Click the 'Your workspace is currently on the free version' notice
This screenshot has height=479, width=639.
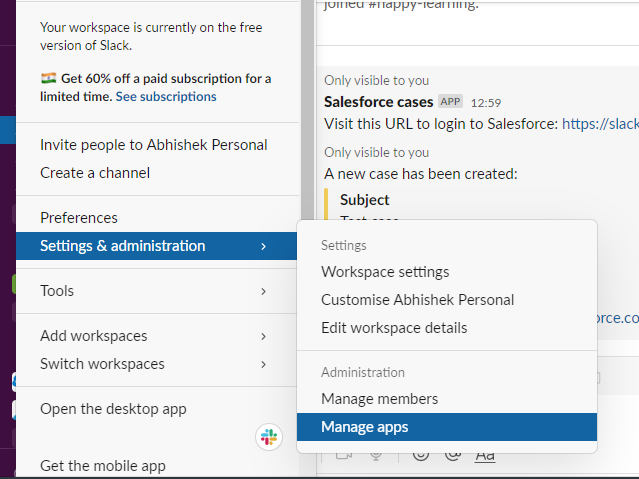coord(151,36)
